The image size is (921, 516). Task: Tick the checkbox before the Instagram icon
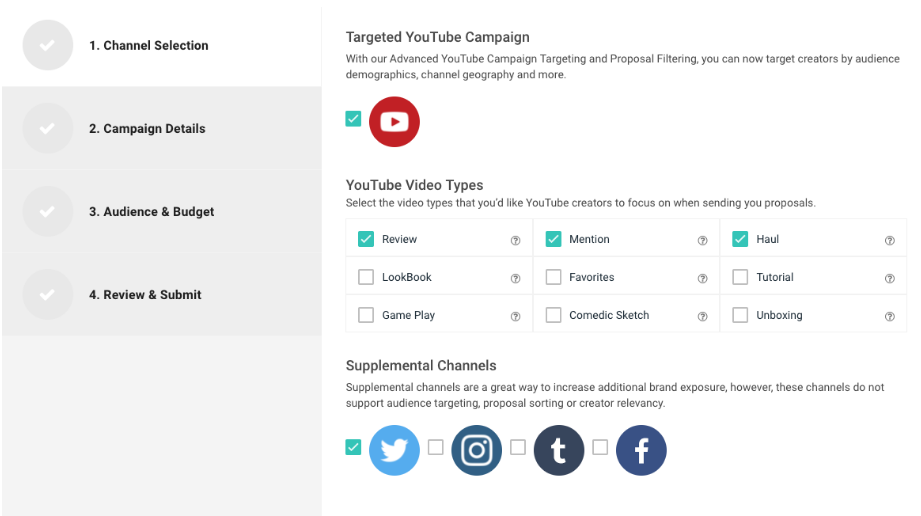(x=435, y=447)
